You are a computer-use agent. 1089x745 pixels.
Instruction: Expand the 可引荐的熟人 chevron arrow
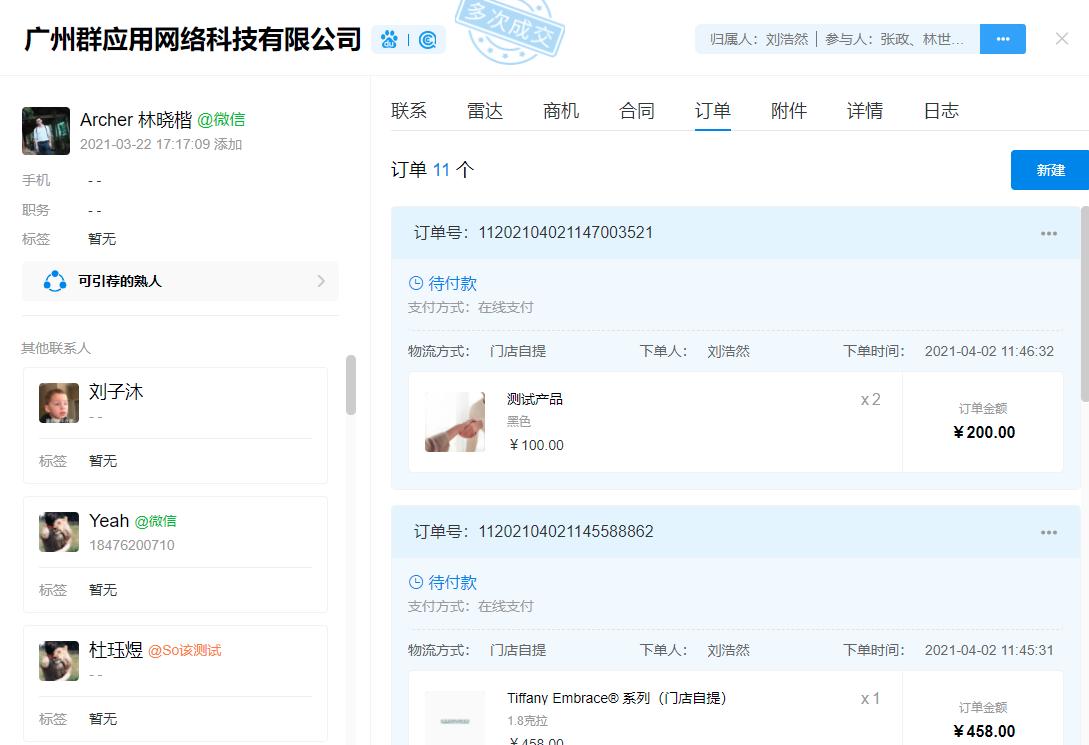click(321, 281)
